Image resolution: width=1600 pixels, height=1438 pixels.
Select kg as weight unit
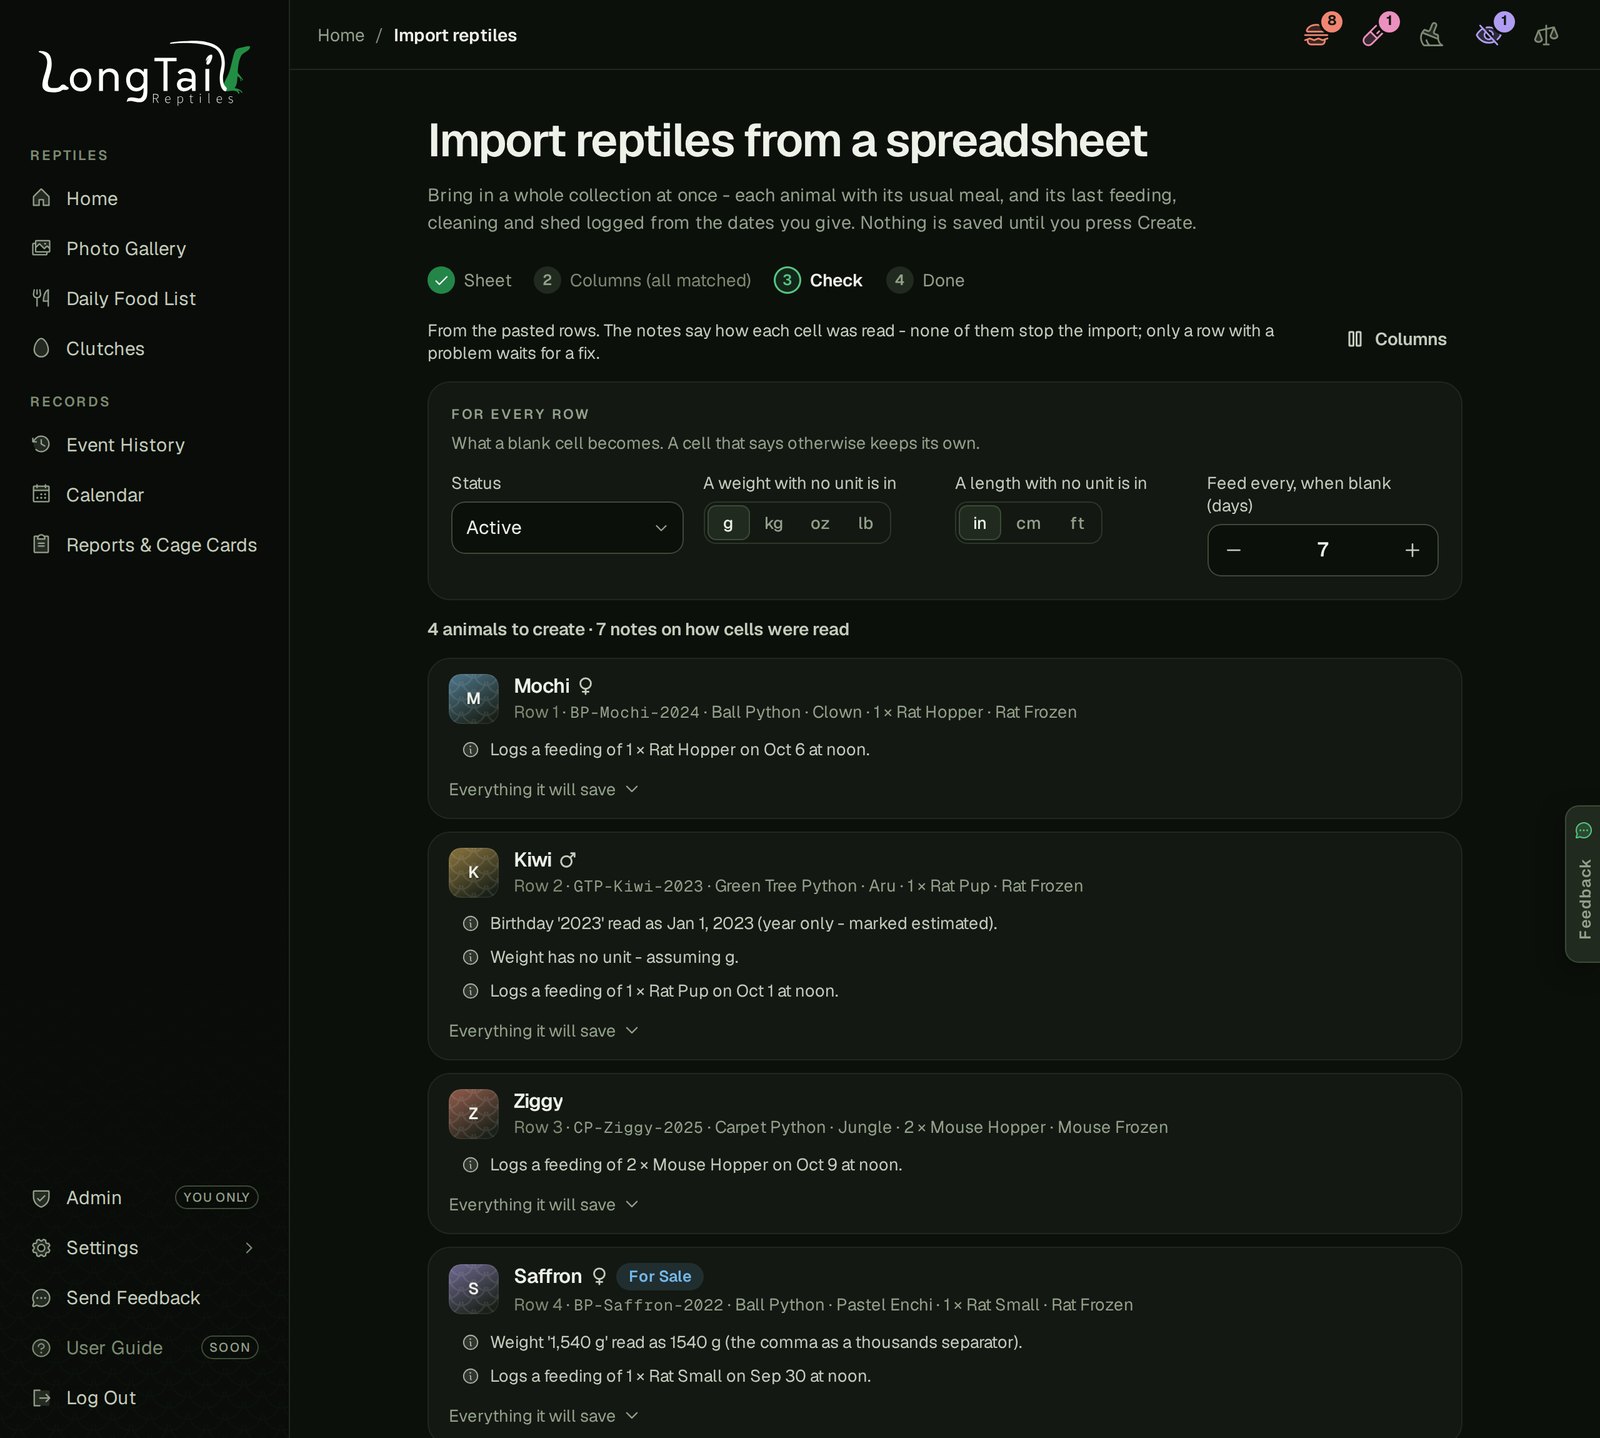[x=773, y=523]
